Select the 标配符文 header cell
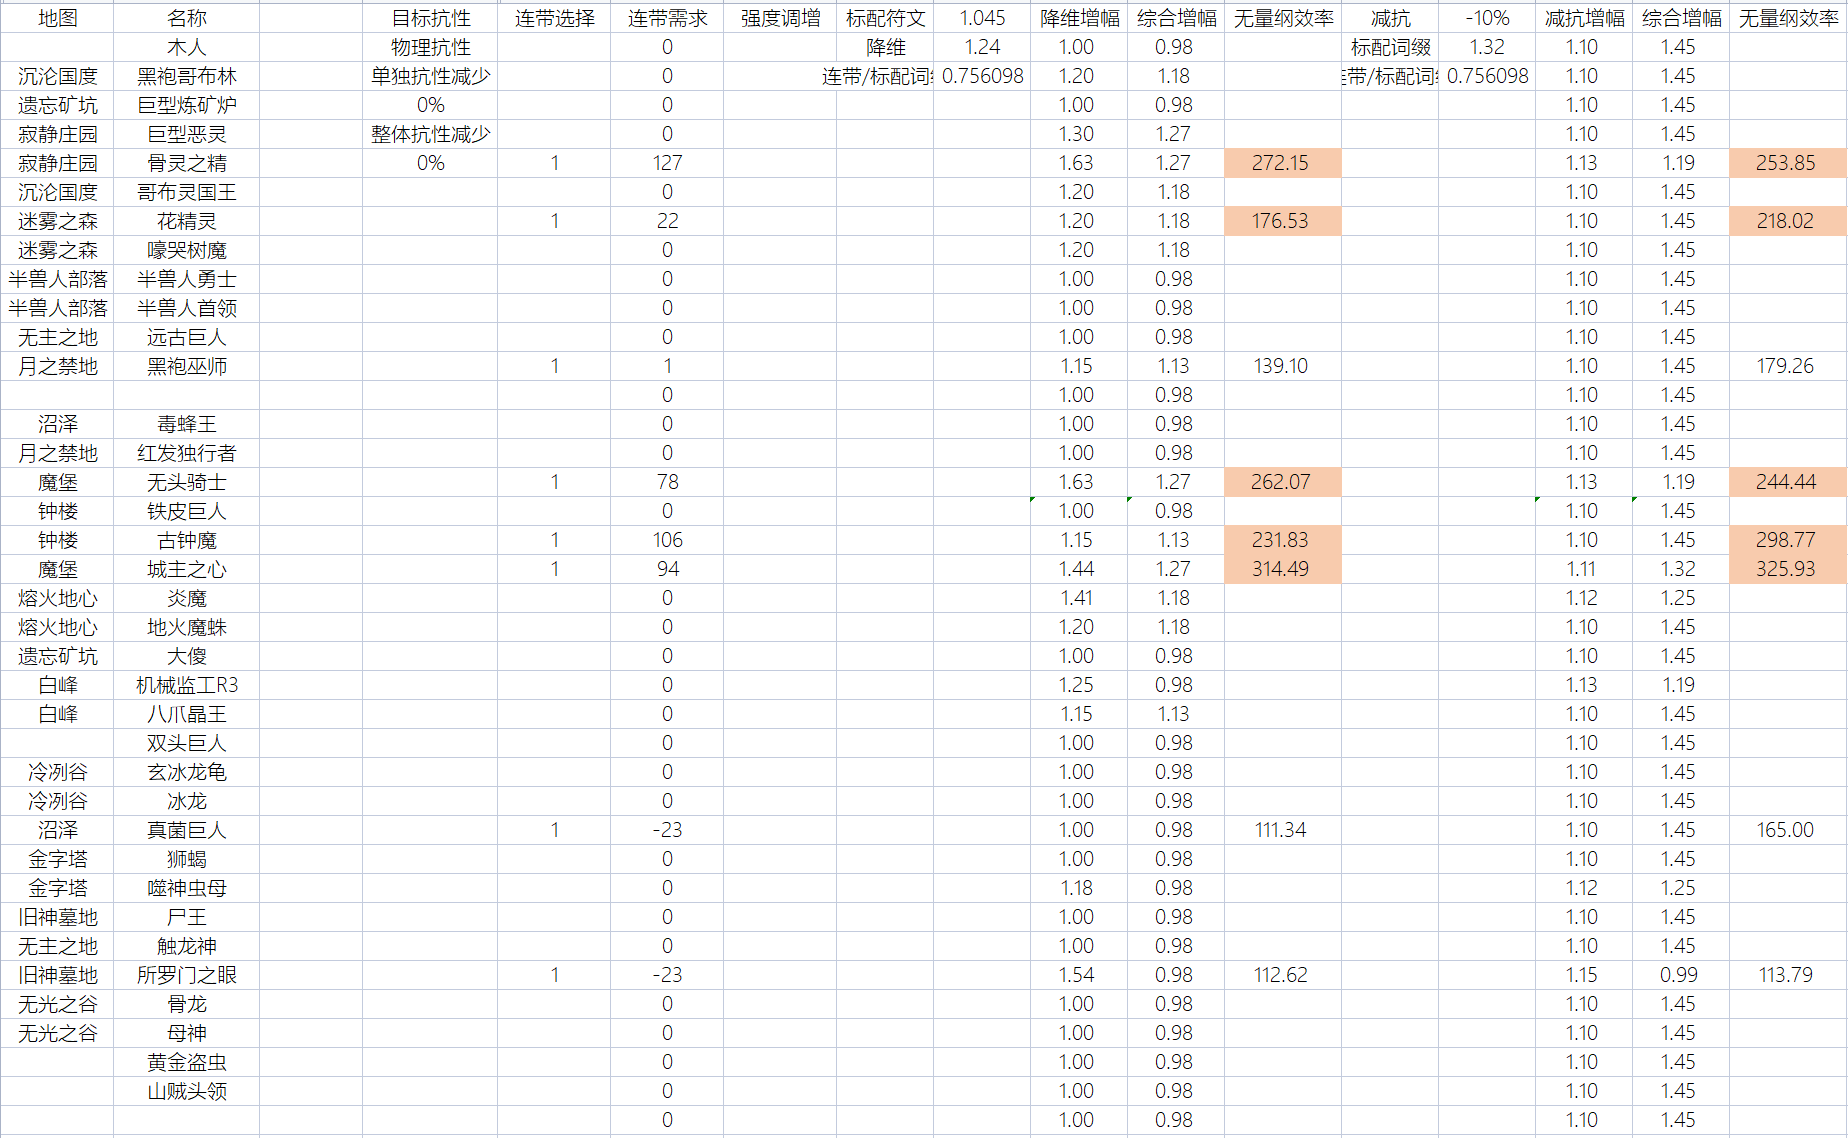This screenshot has width=1848, height=1138. click(885, 18)
